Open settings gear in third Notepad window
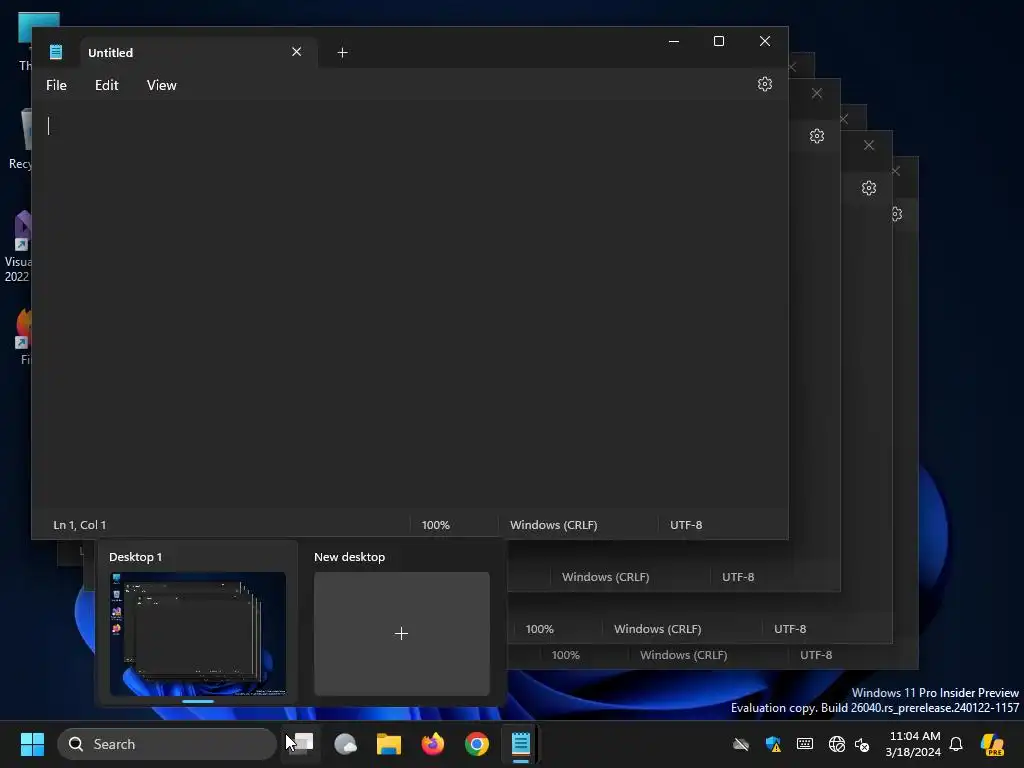Viewport: 1024px width, 768px height. click(x=869, y=188)
